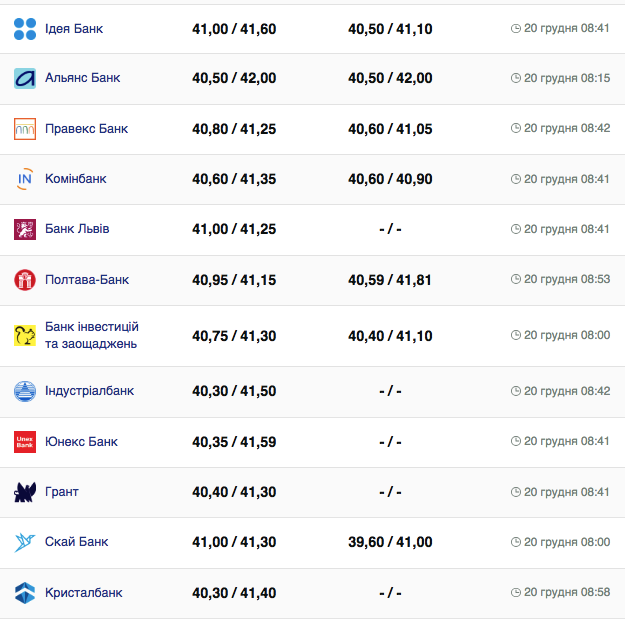The width and height of the screenshot is (631, 622).
Task: Open the Ідея Банк link
Action: [74, 28]
